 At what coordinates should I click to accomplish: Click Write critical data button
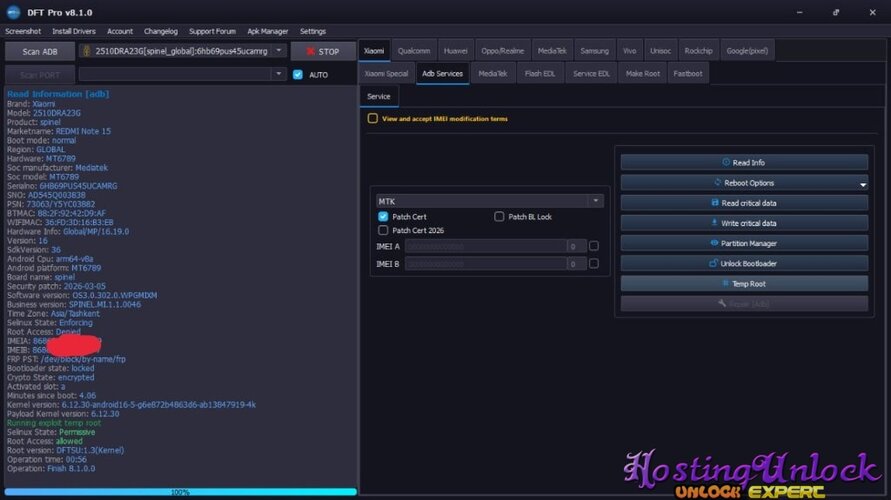[x=744, y=223]
